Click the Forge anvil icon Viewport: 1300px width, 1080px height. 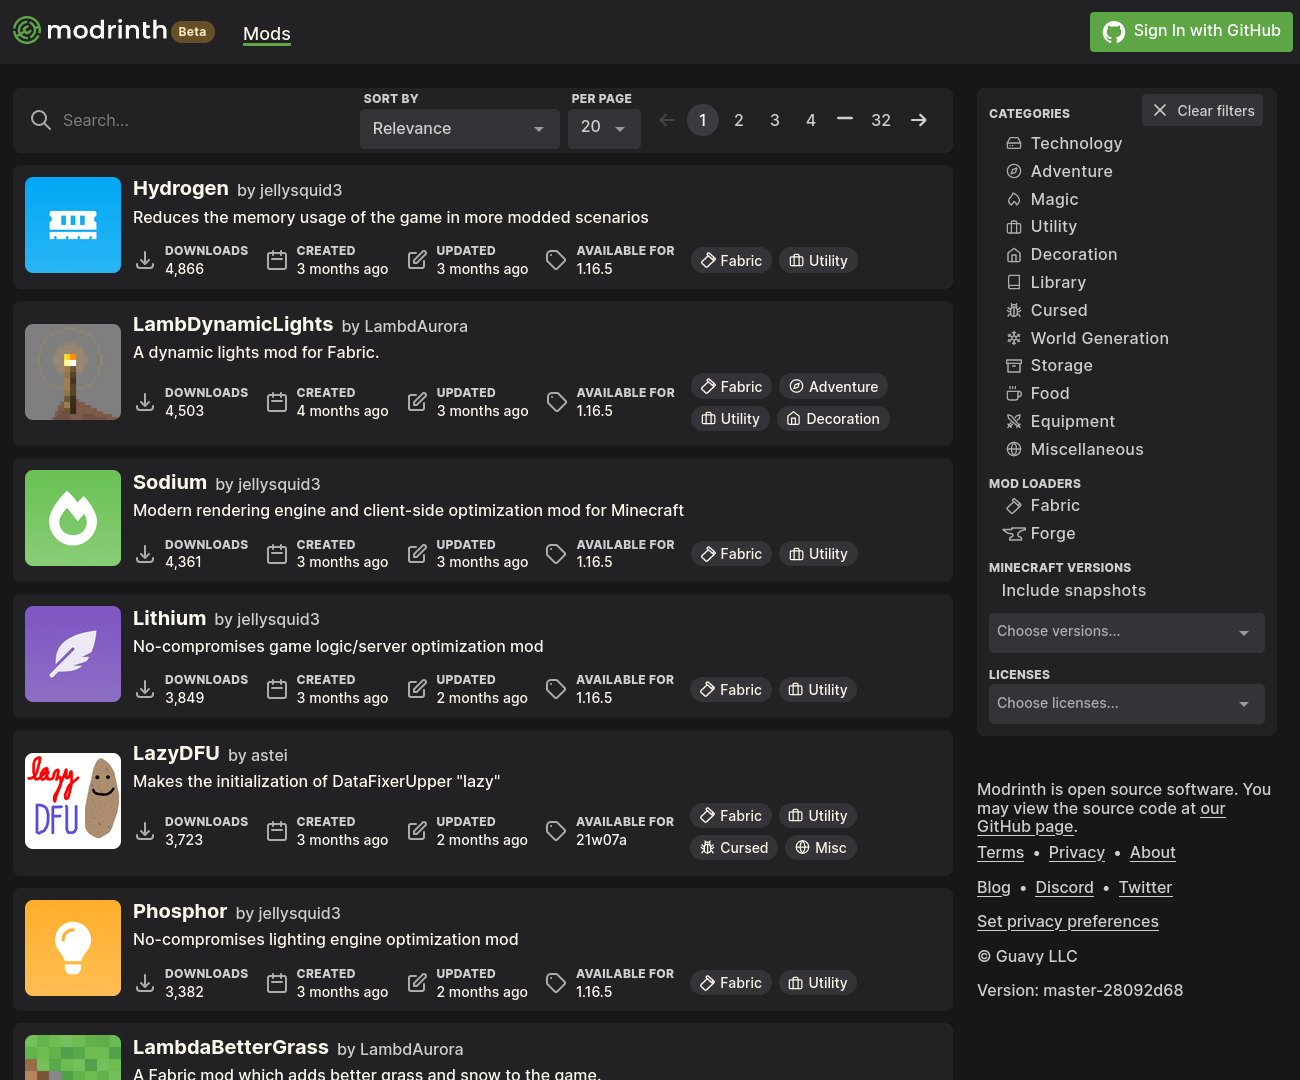(1014, 534)
